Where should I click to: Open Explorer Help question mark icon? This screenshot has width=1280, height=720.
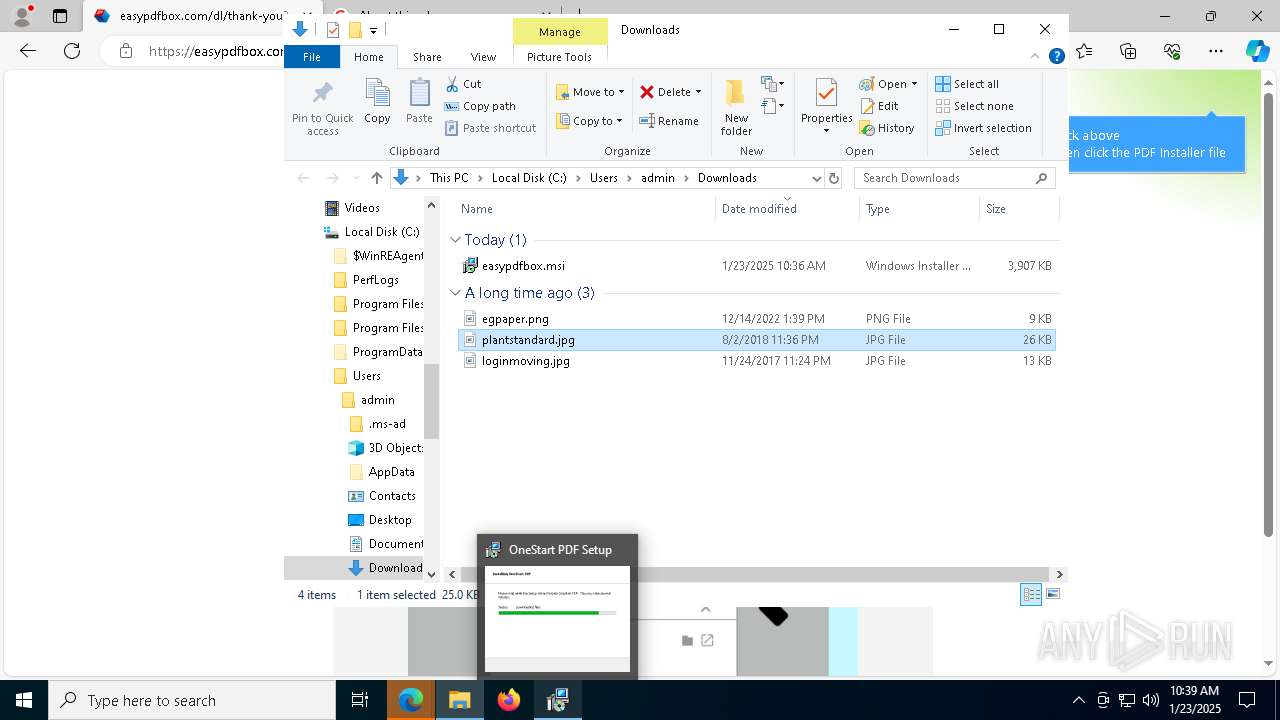(x=1056, y=57)
